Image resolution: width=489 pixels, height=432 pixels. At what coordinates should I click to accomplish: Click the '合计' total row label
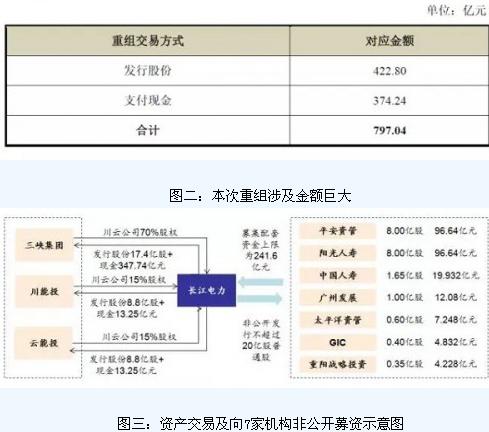[148, 130]
